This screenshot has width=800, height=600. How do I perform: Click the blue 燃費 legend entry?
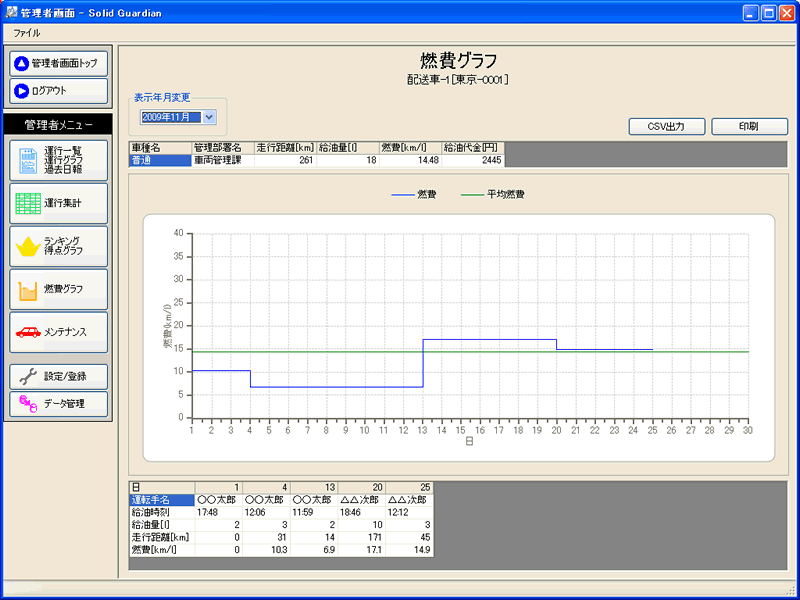(x=414, y=194)
